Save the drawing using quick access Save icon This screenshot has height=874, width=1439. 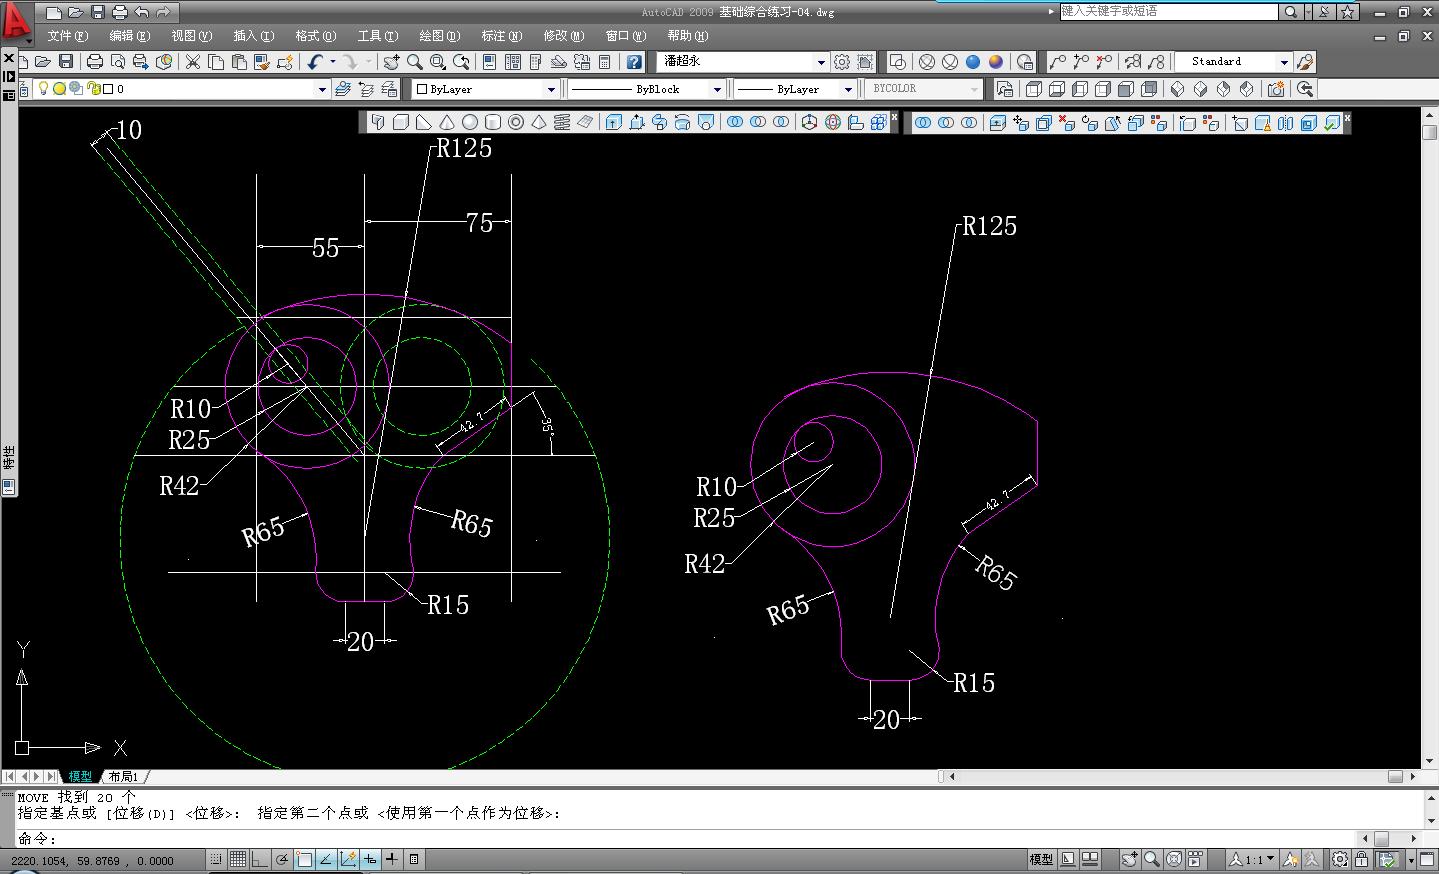tap(98, 12)
